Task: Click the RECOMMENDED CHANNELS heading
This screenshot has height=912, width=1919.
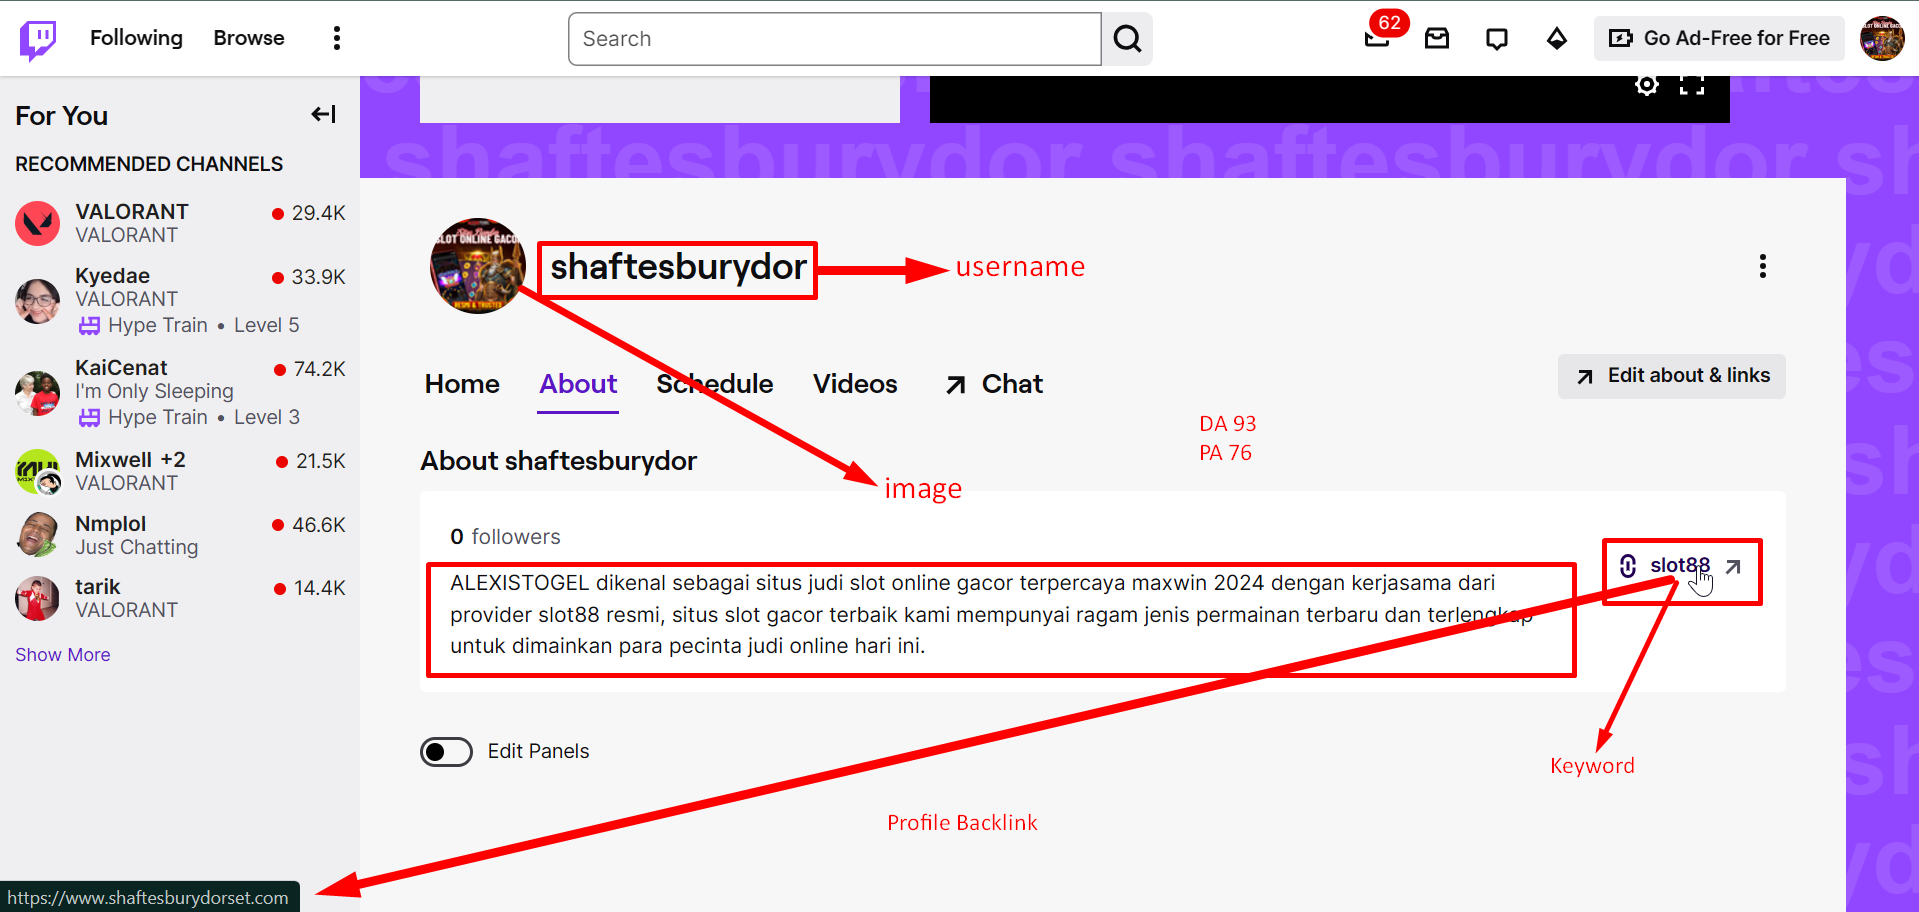Action: pyautogui.click(x=149, y=164)
